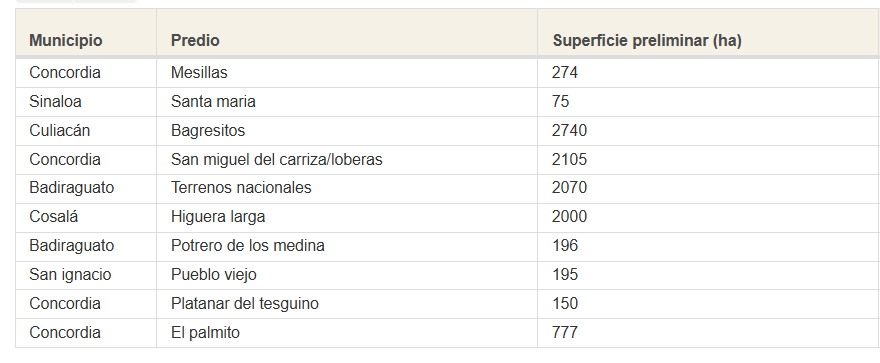Screen dimensions: 880x363
Task: Click the Platanar del tesguino cell
Action: click(347, 304)
